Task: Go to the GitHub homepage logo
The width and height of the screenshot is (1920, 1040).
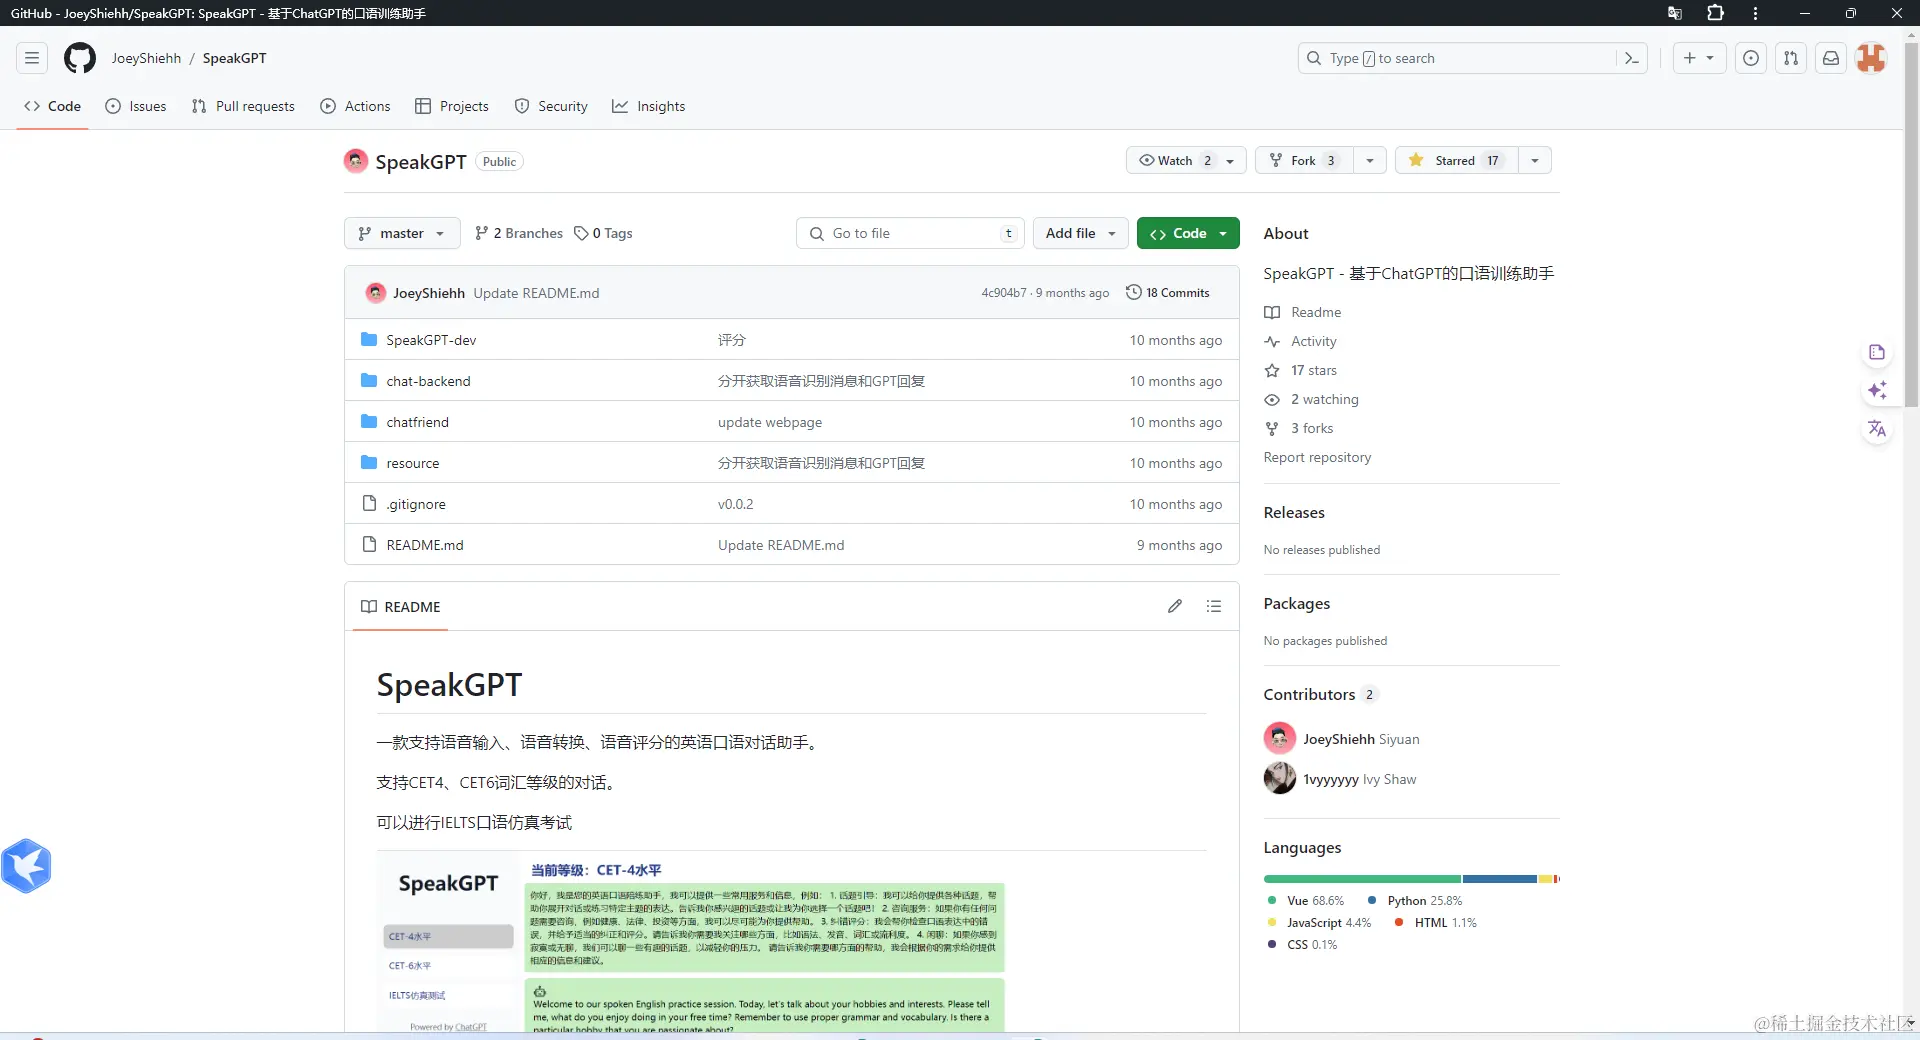Action: (x=80, y=58)
